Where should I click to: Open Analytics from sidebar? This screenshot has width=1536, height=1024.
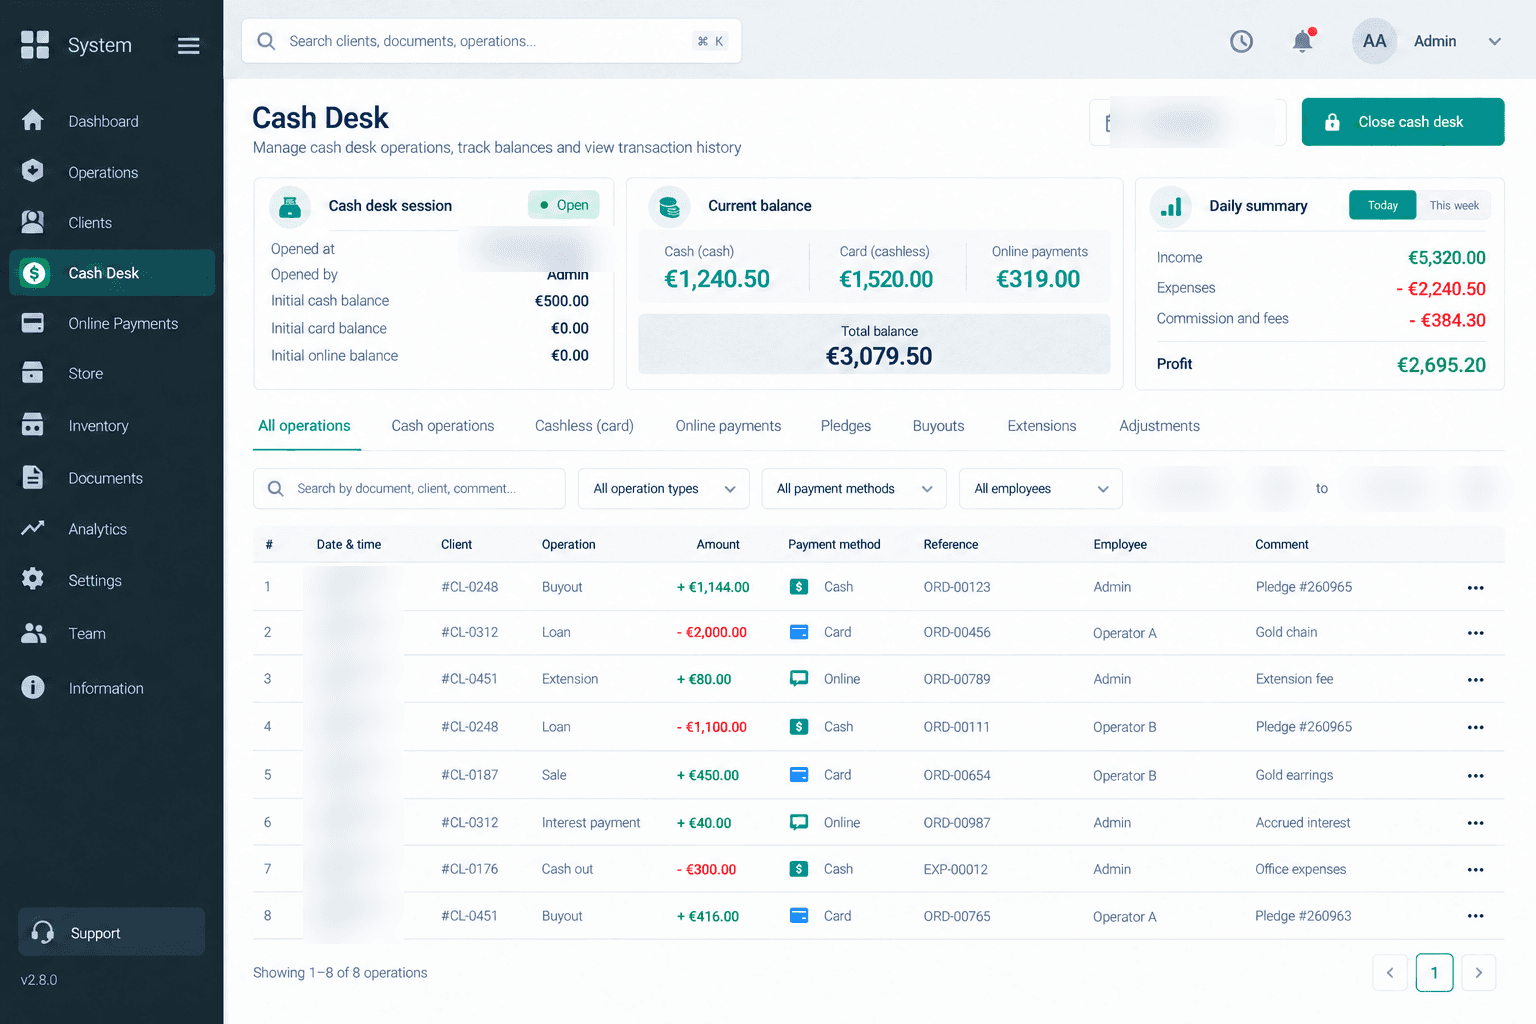[x=112, y=529]
